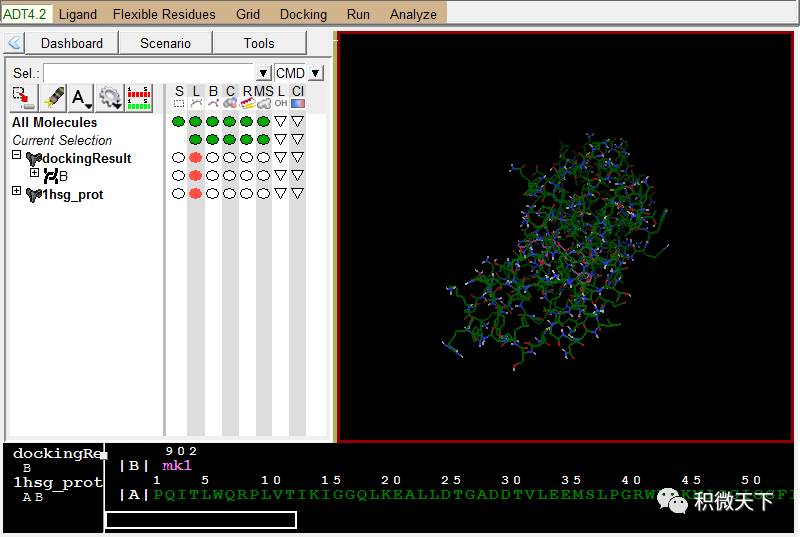Open the letter A label options
The width and height of the screenshot is (800, 537).
(x=81, y=97)
